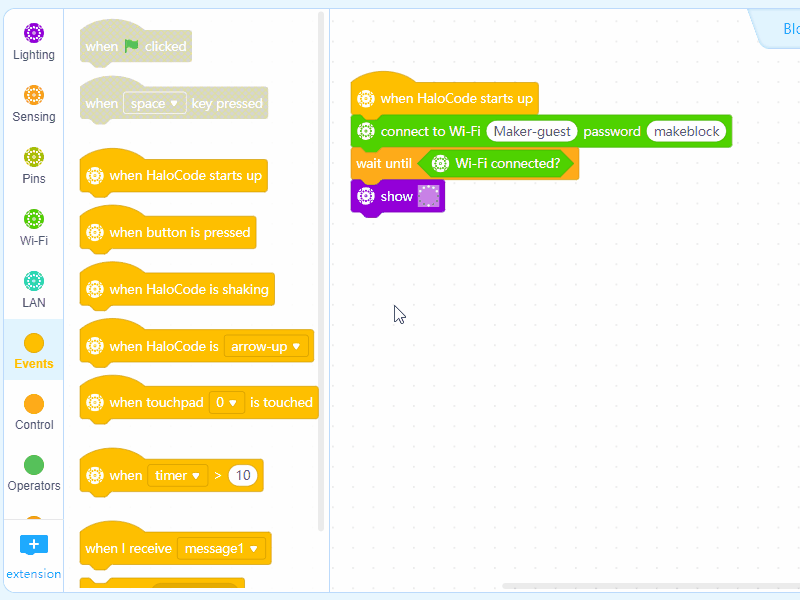Open the 'timer' dropdown in when block

coord(178,476)
